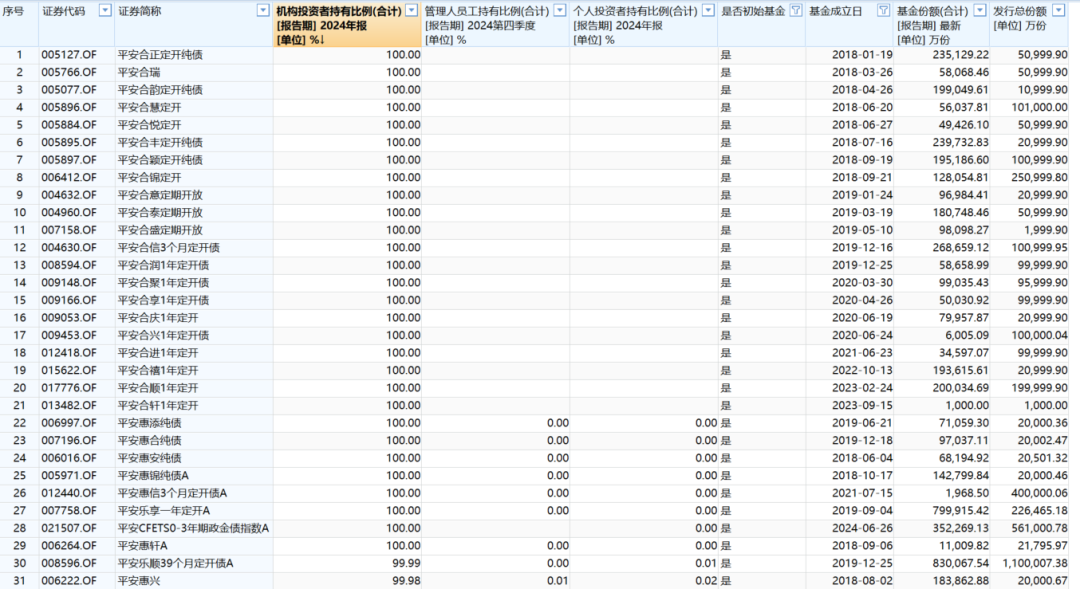The width and height of the screenshot is (1080, 589).
Task: Select security code 006016.OF
Action: coord(69,458)
